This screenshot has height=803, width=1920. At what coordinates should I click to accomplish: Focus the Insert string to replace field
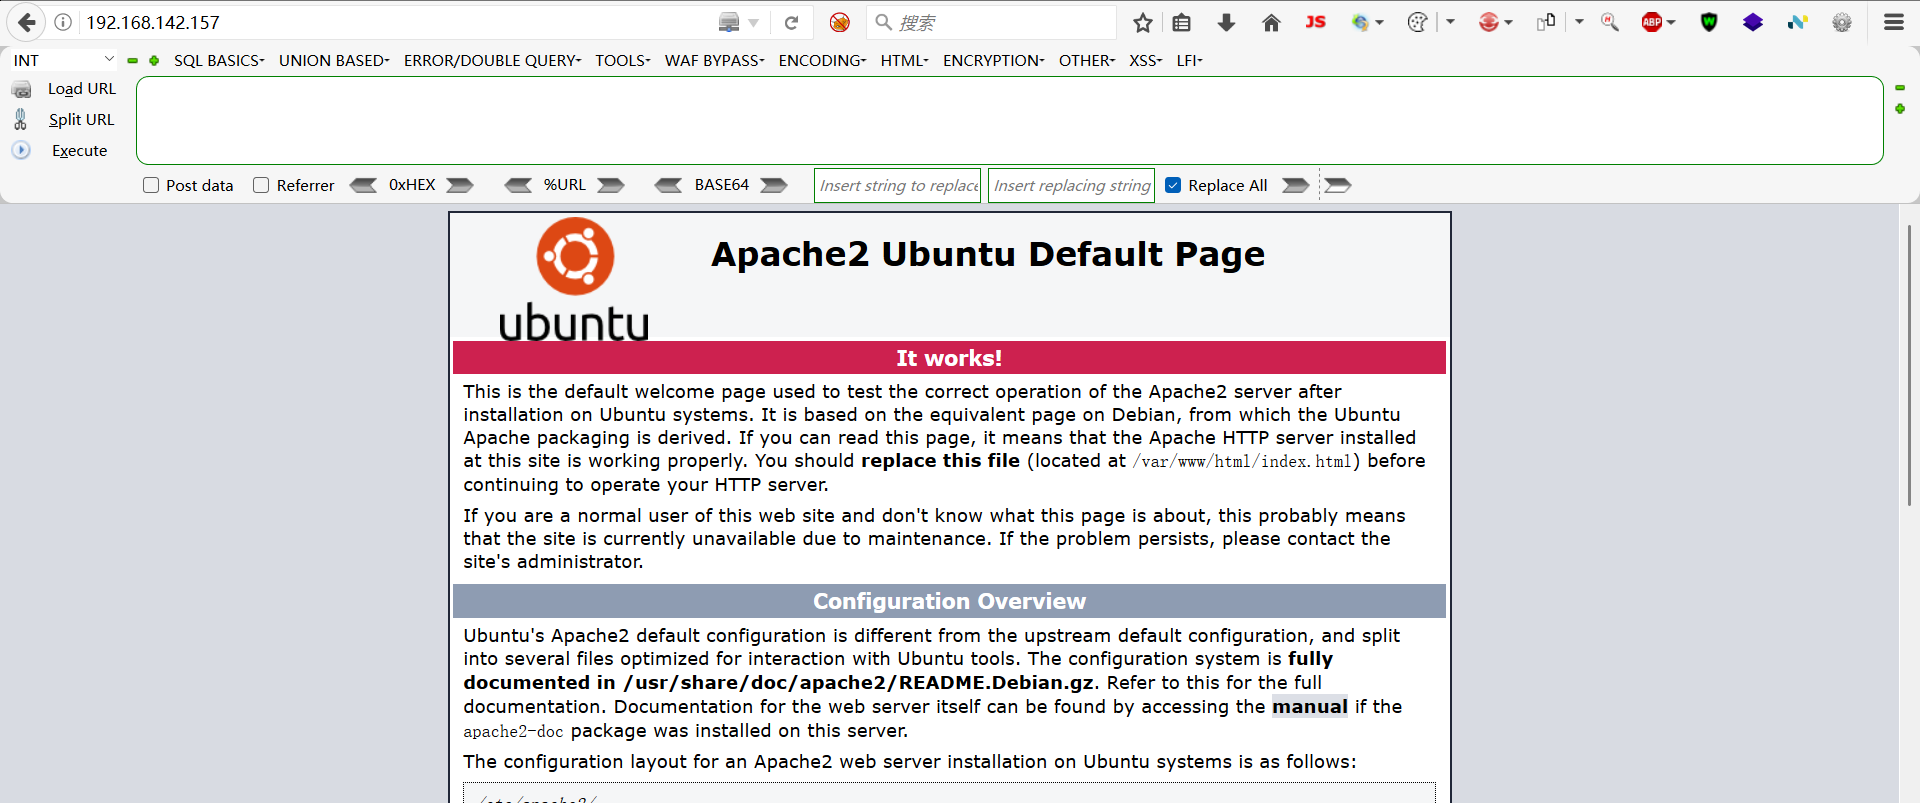(898, 185)
